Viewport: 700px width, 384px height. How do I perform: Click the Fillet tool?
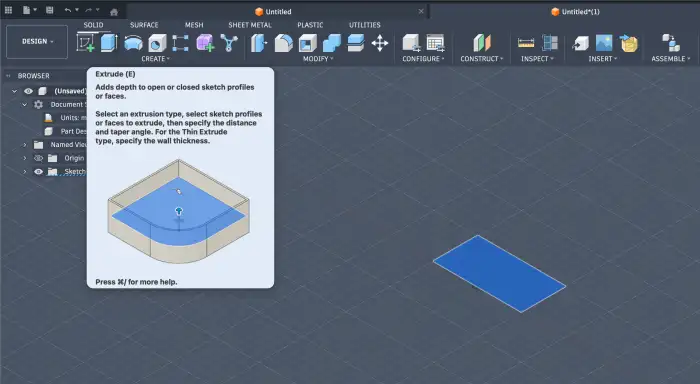click(x=283, y=43)
